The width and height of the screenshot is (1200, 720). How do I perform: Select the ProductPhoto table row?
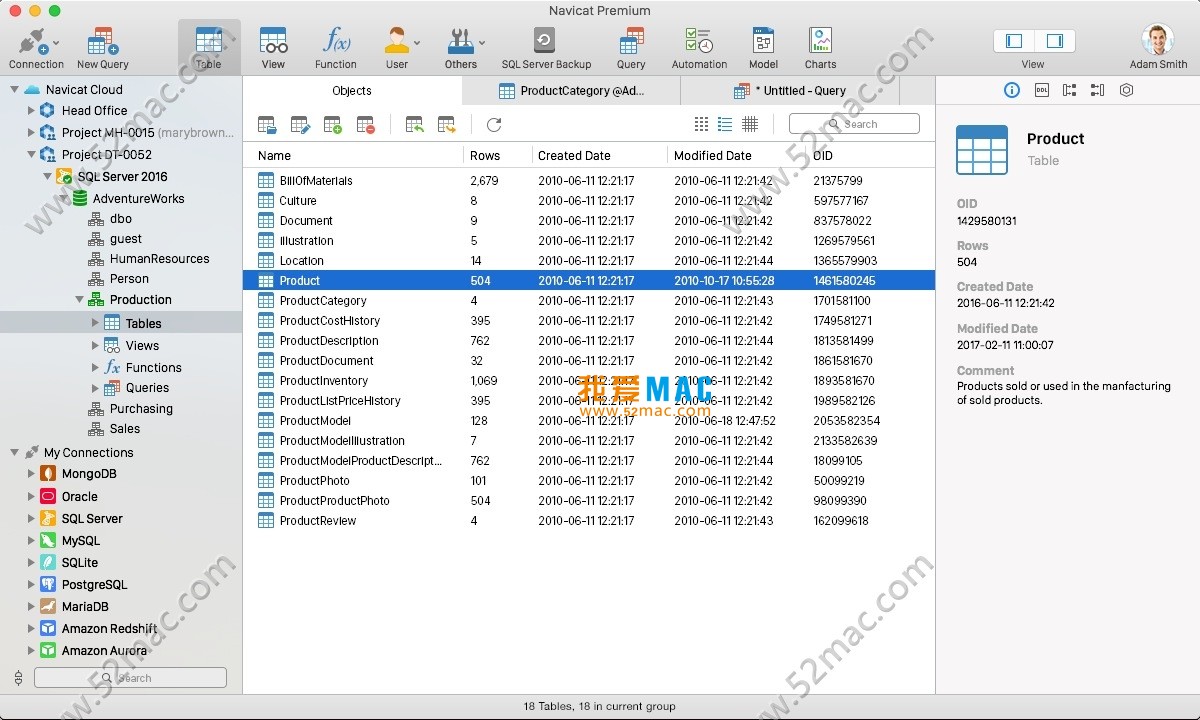coord(589,481)
